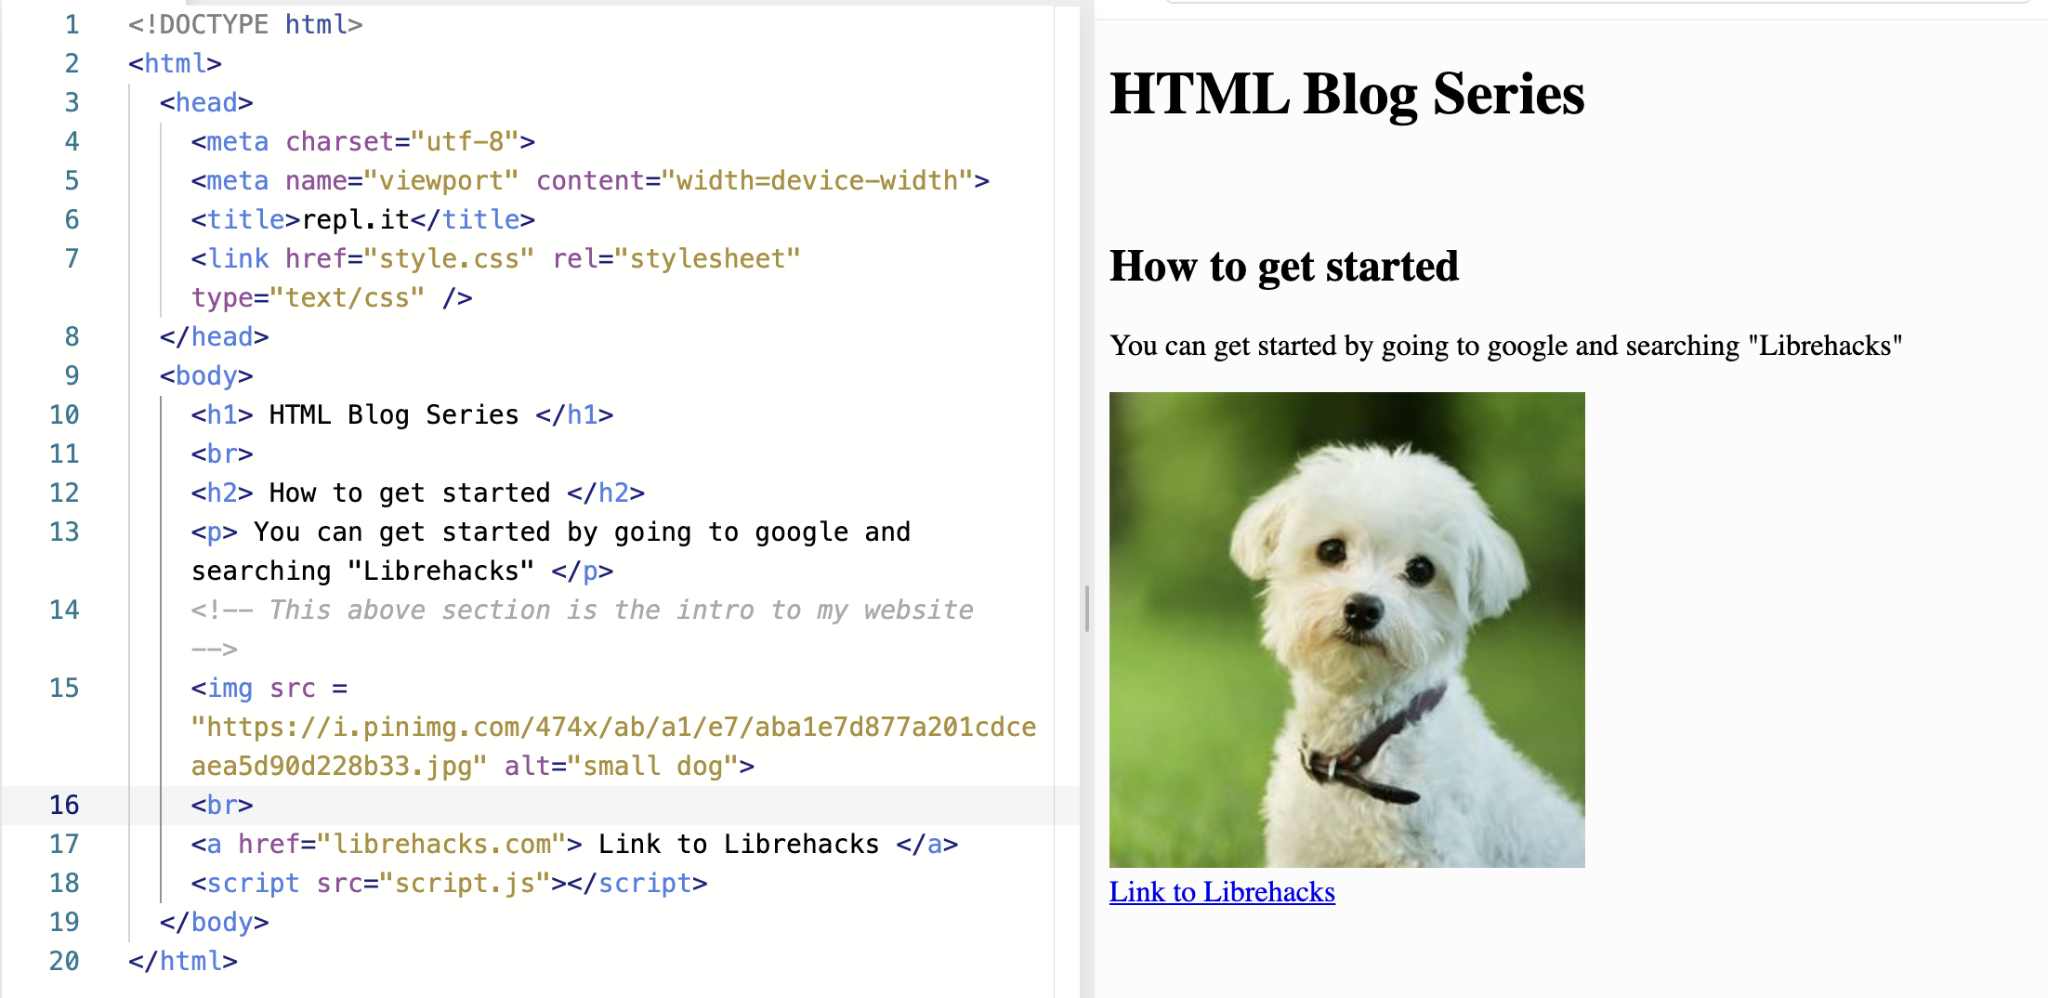
Task: Click the comment about intro to my website
Action: click(x=582, y=610)
